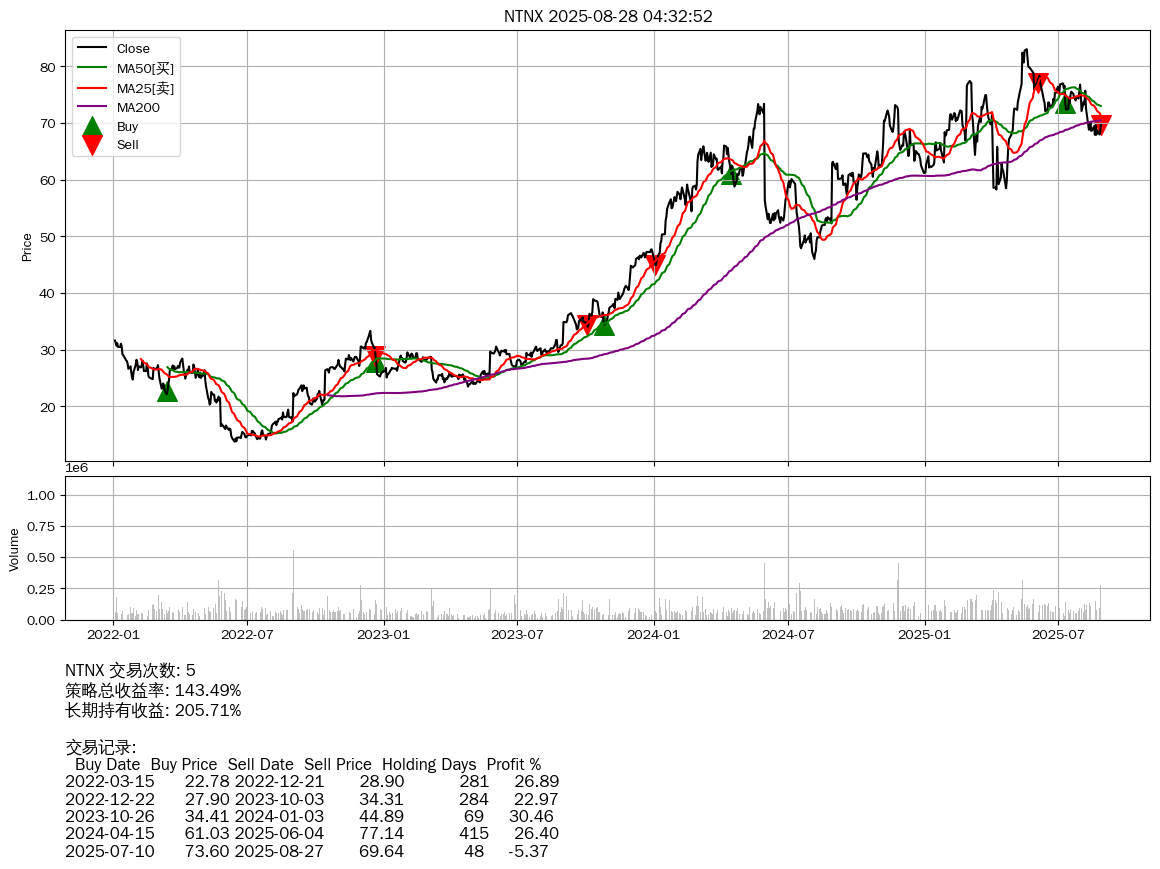Click the 2023-01 x-axis tick label
Screen dimensions: 1160x869
[384, 634]
